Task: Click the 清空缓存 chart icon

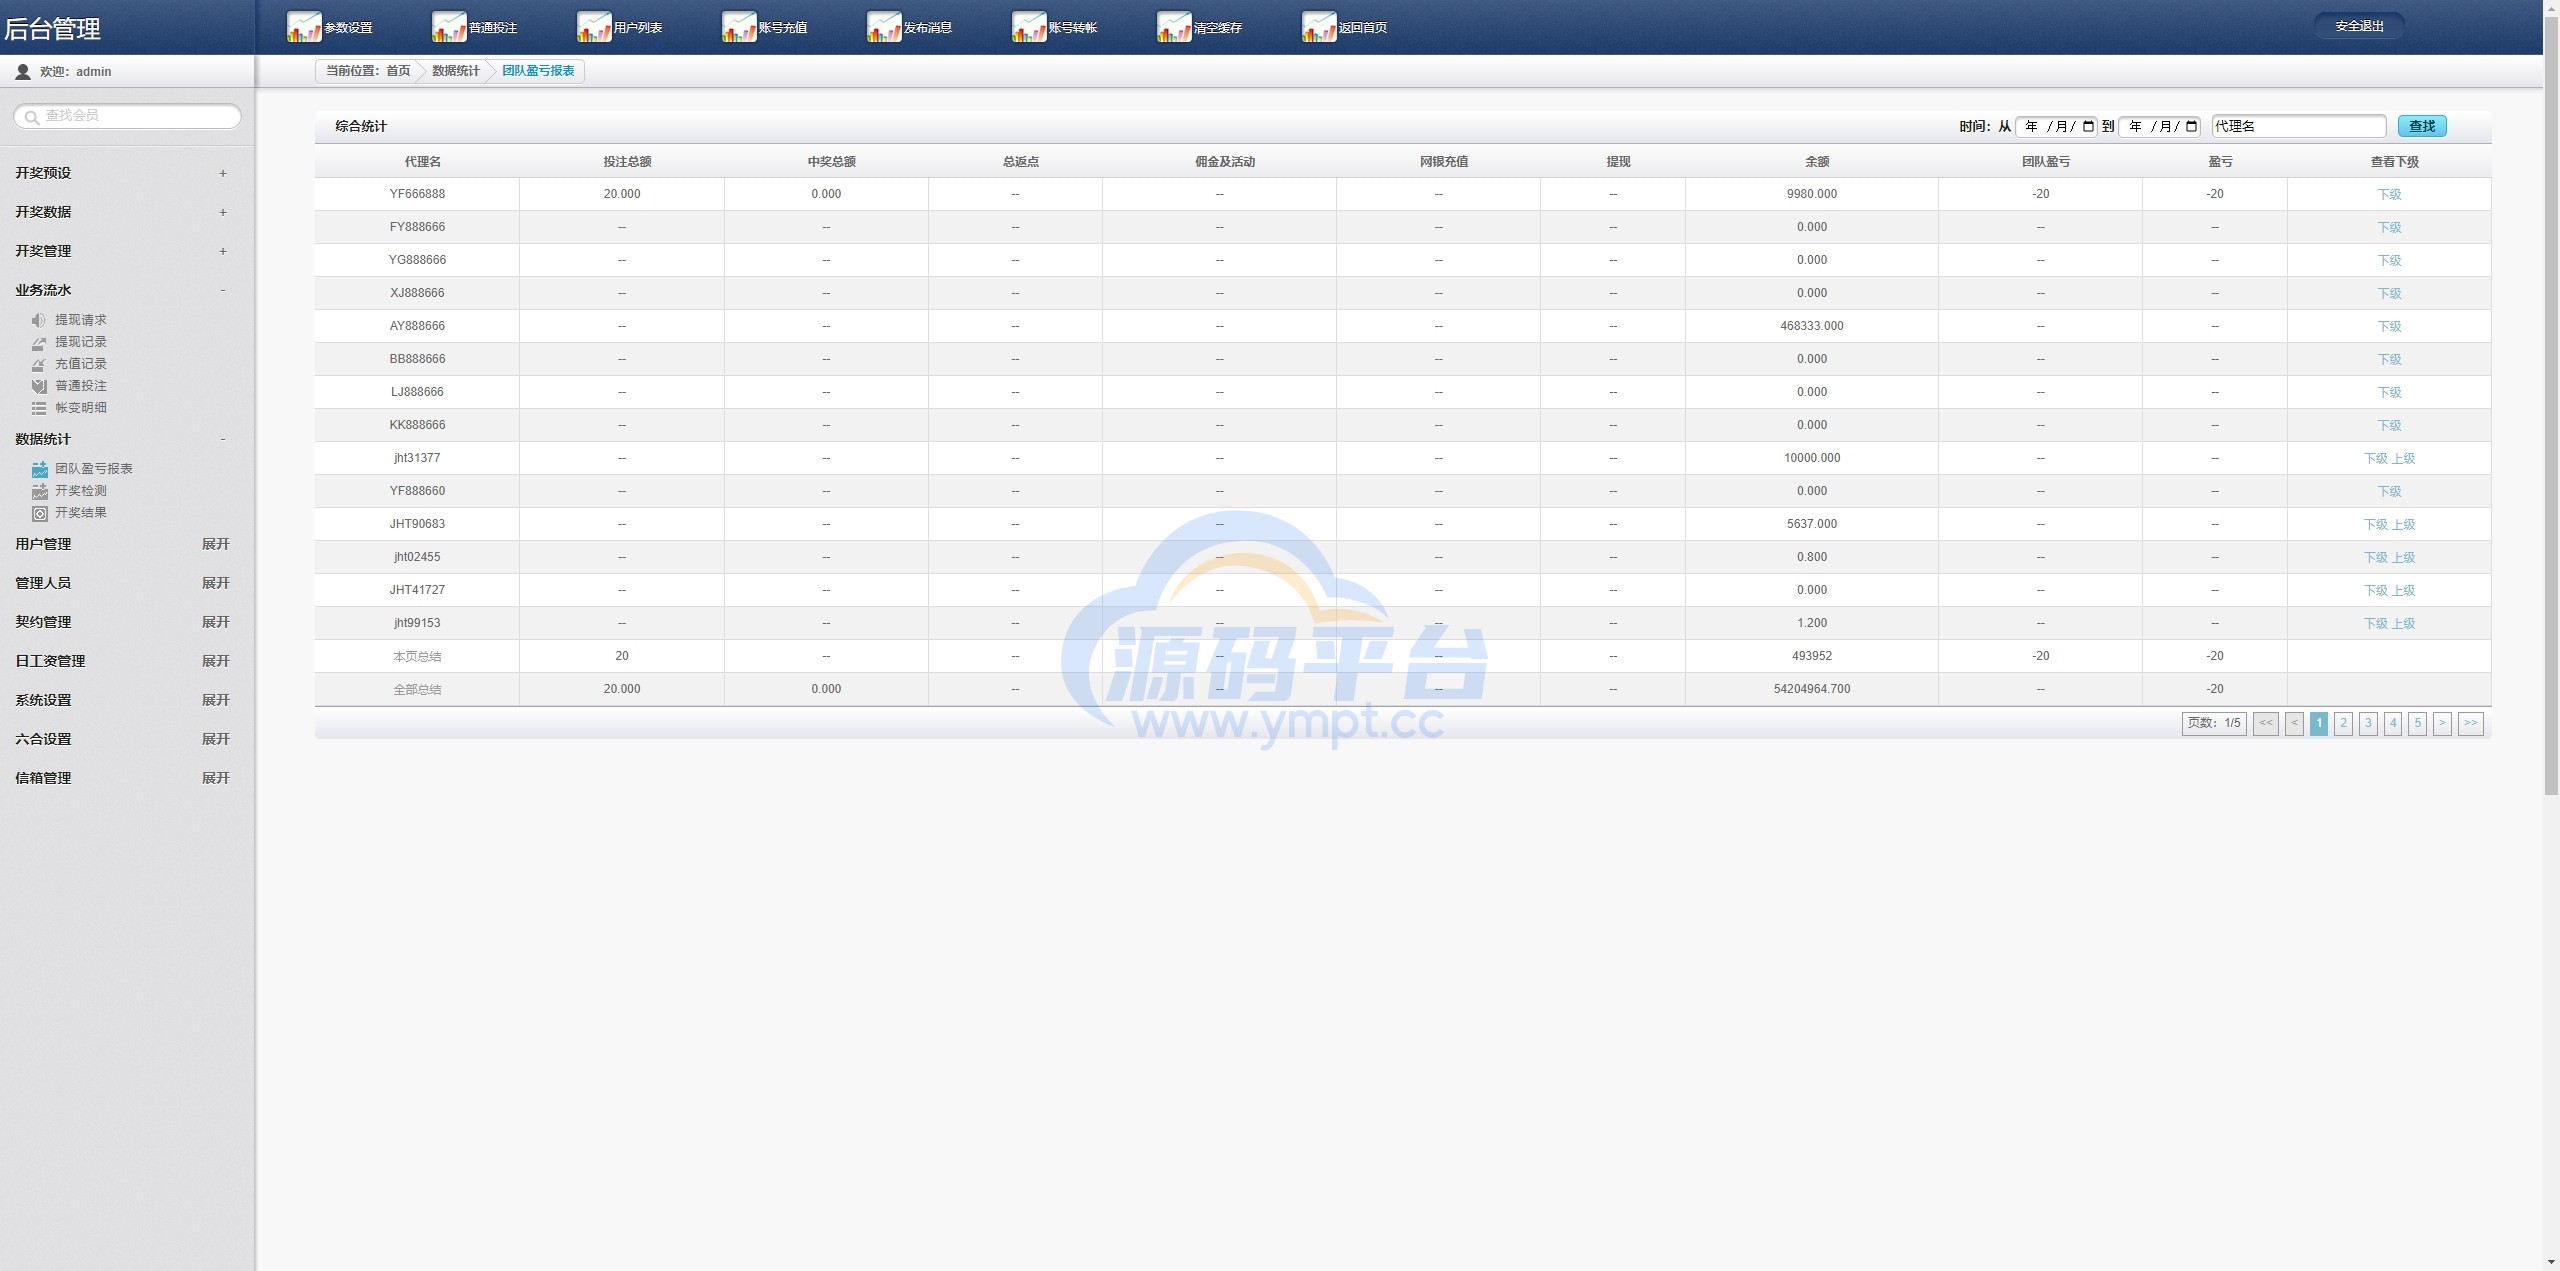Action: pos(1174,27)
